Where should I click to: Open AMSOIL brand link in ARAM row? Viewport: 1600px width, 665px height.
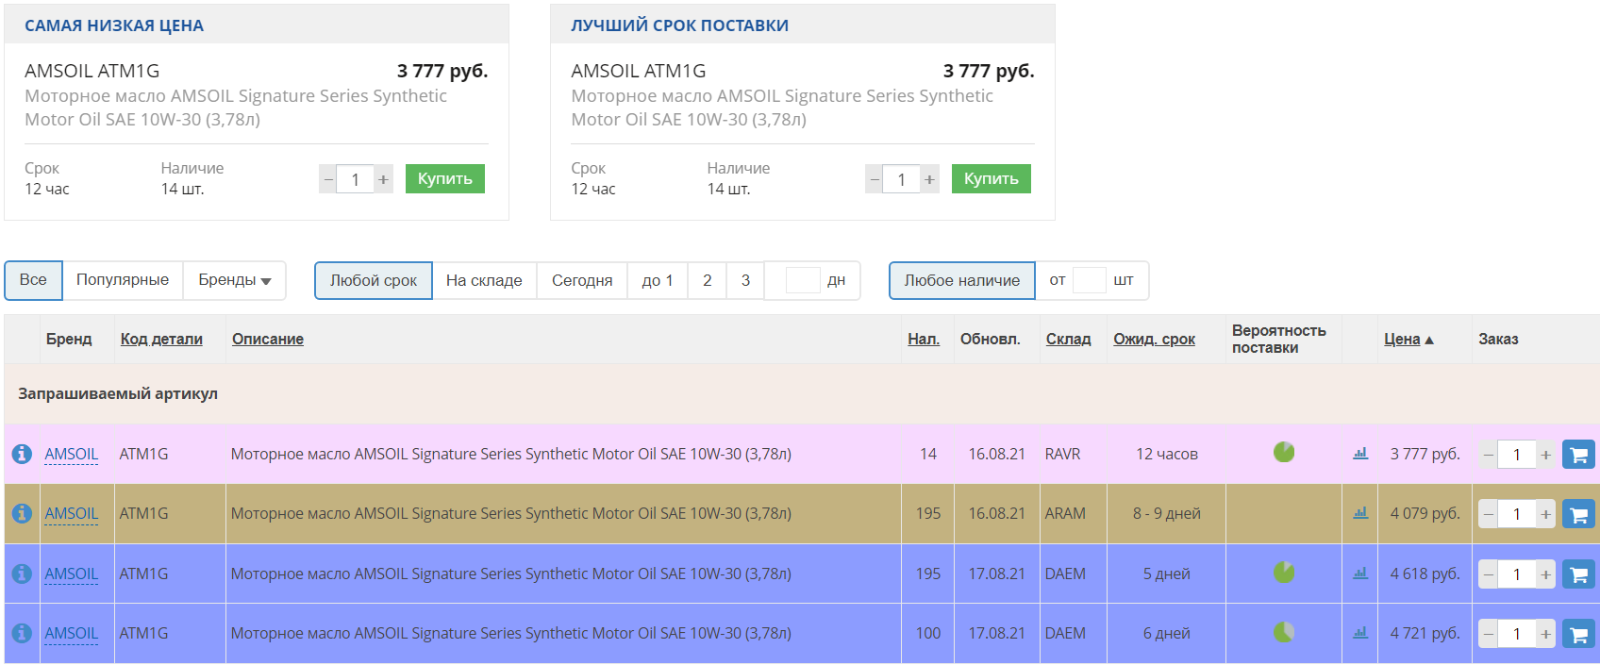(x=71, y=514)
